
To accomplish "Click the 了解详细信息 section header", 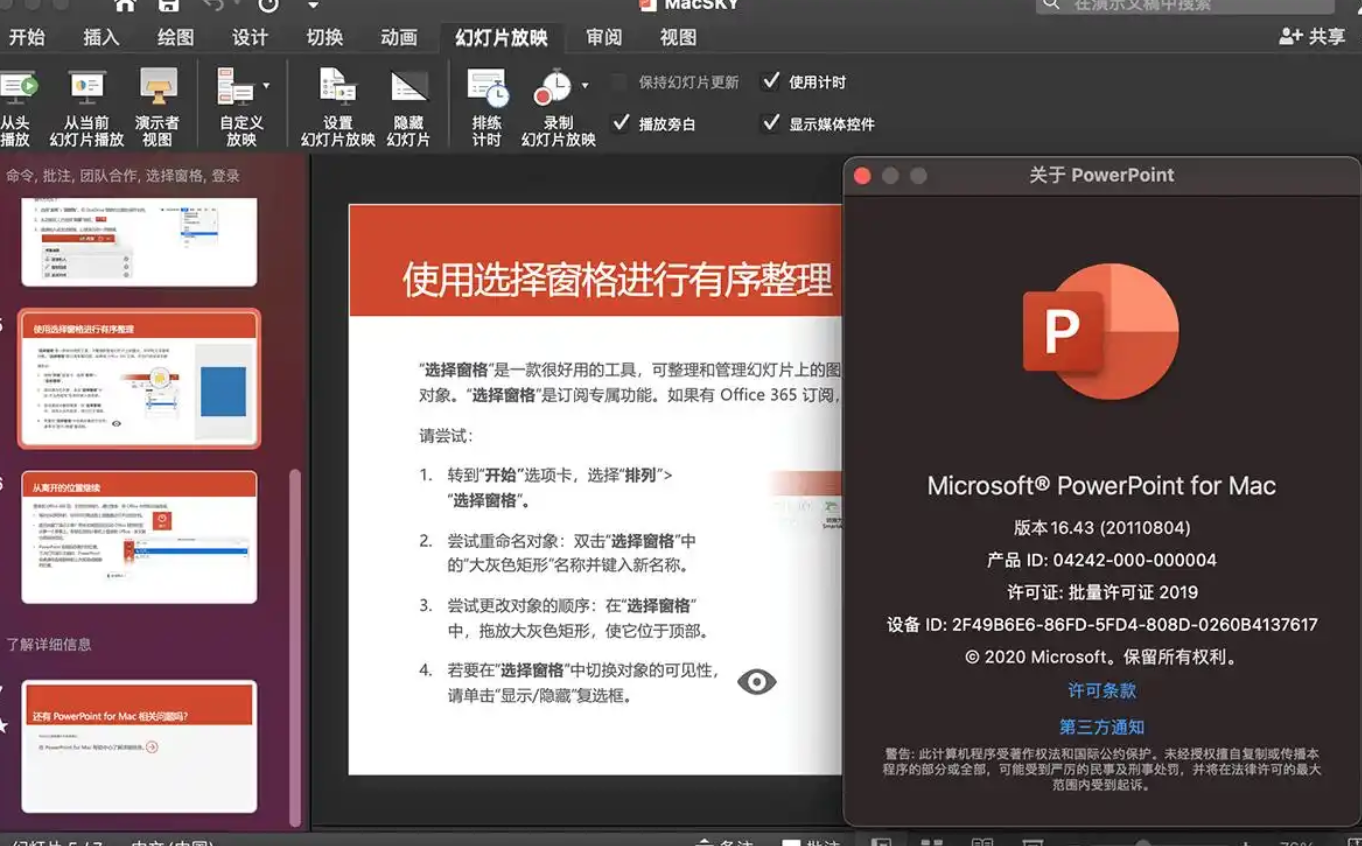I will point(49,644).
